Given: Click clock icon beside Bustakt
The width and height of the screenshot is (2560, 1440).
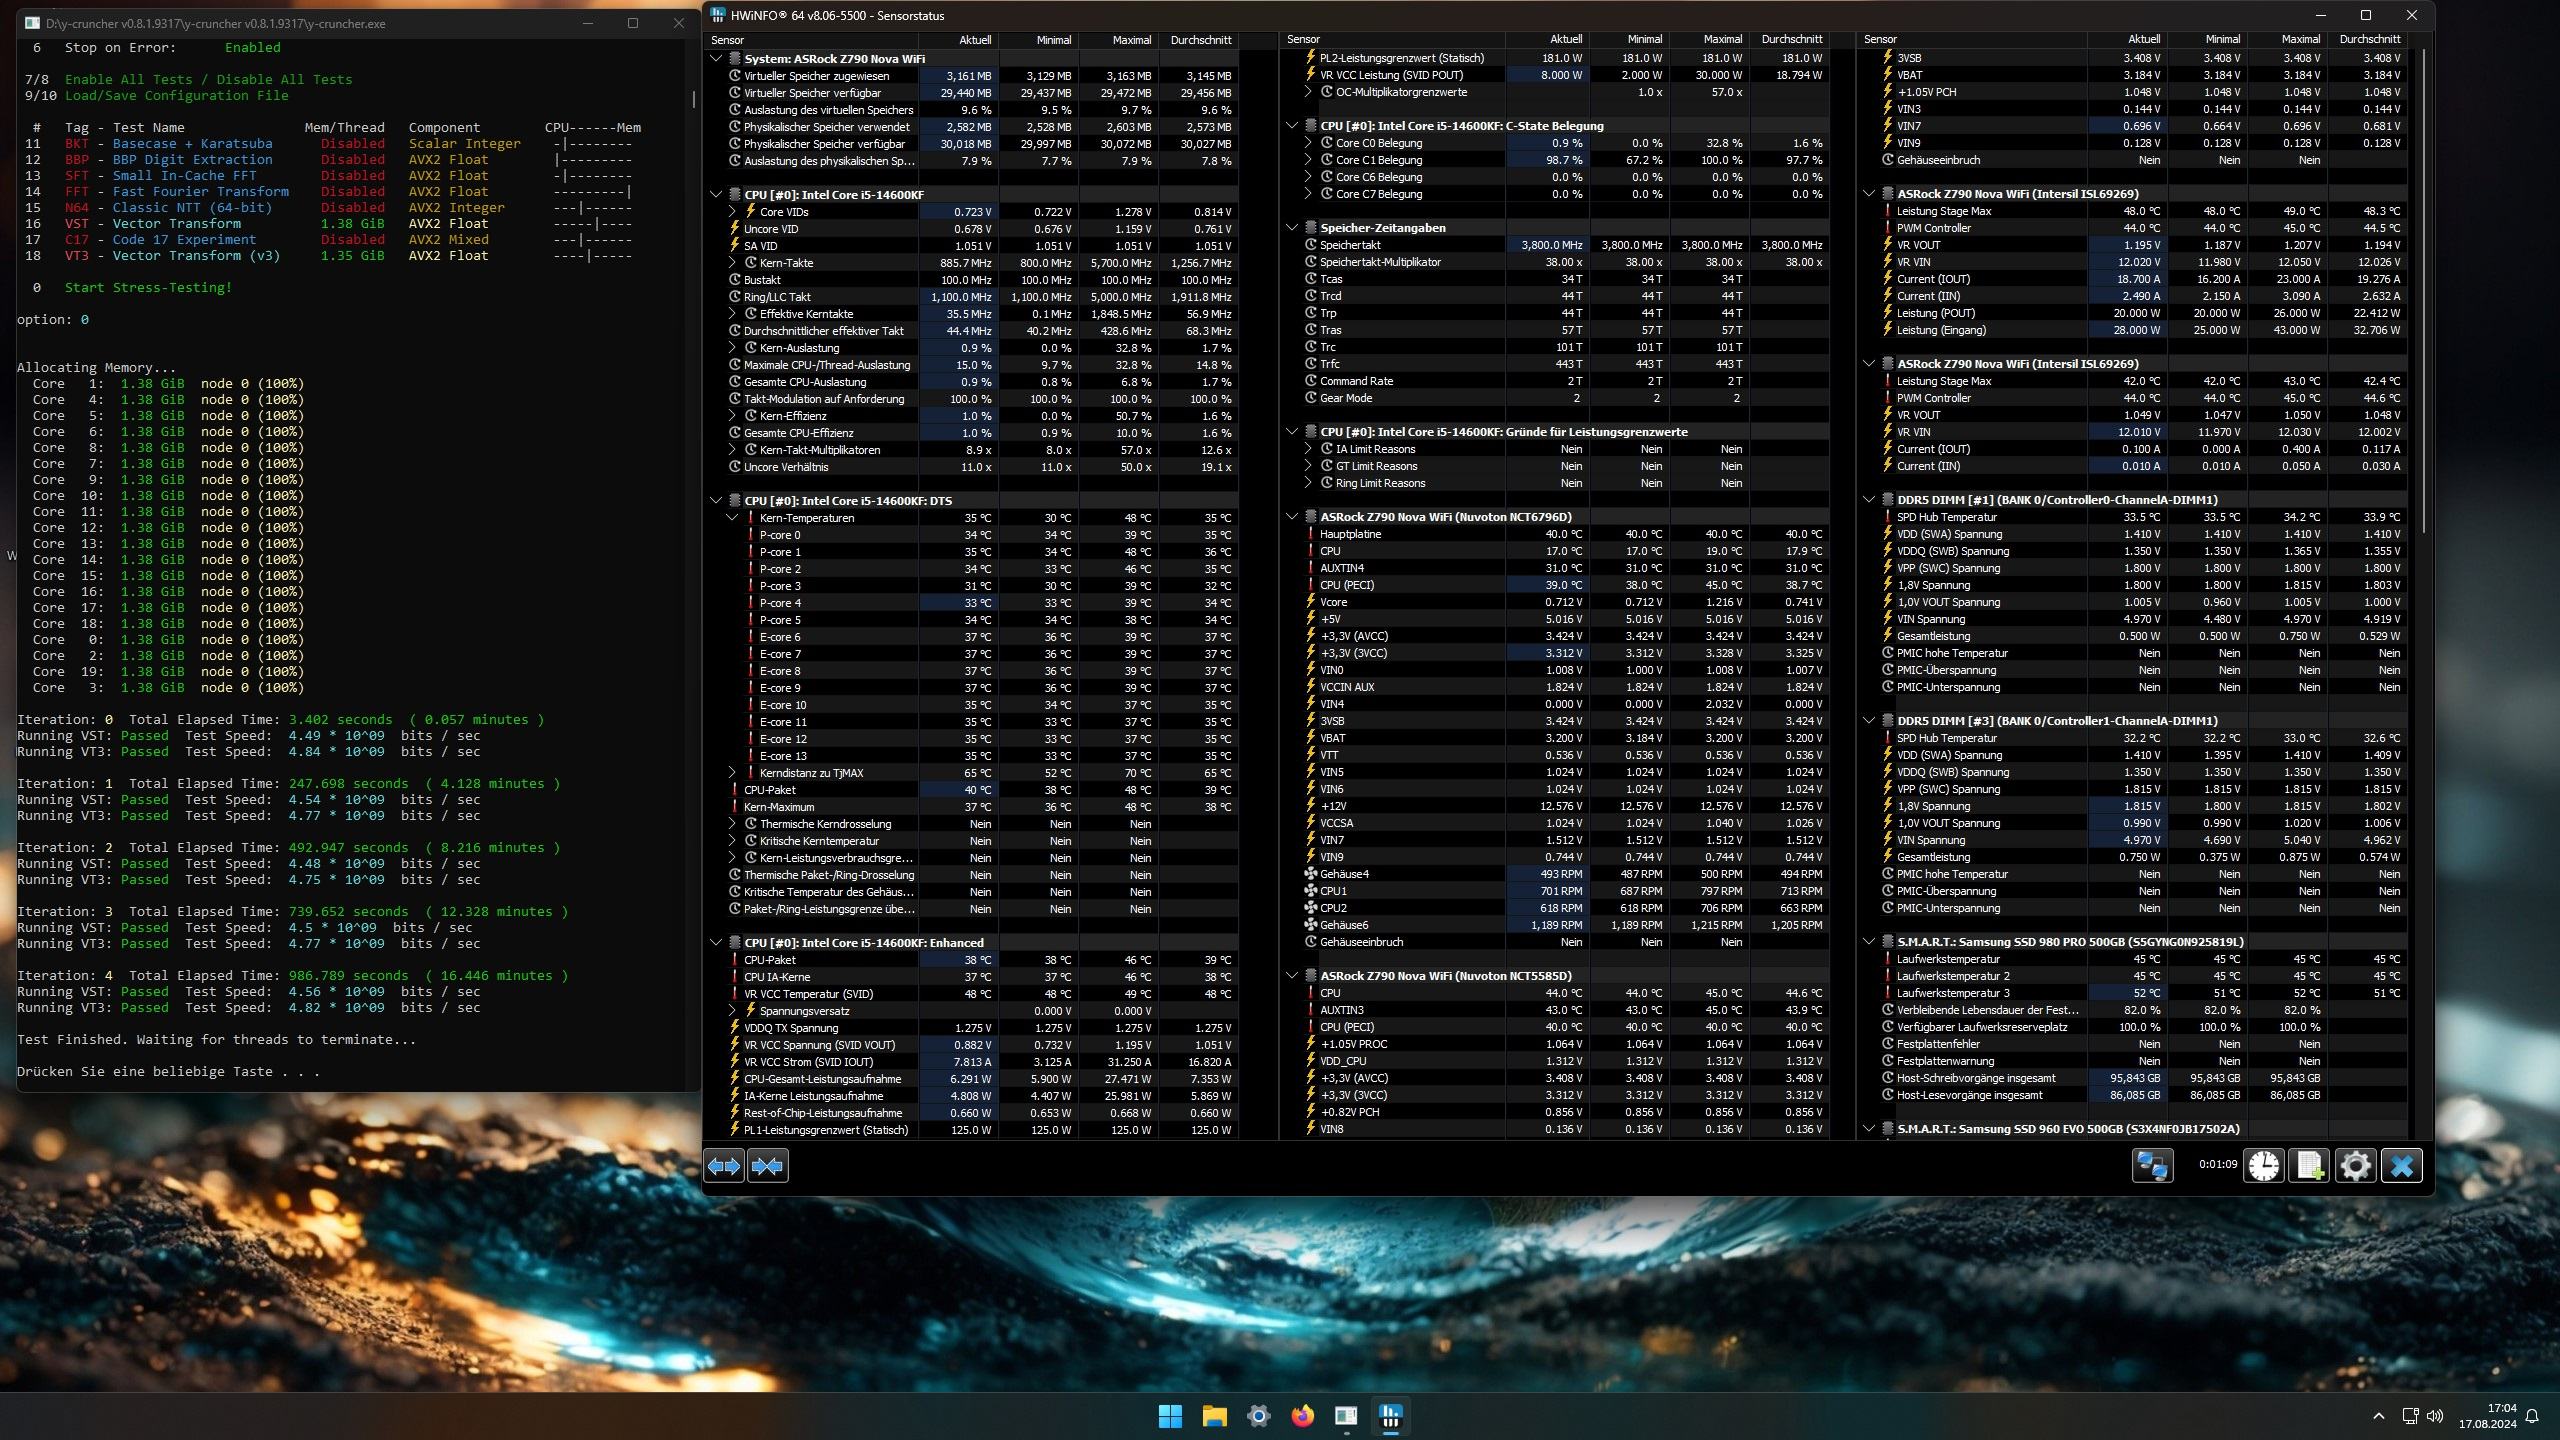Looking at the screenshot, I should pyautogui.click(x=734, y=280).
